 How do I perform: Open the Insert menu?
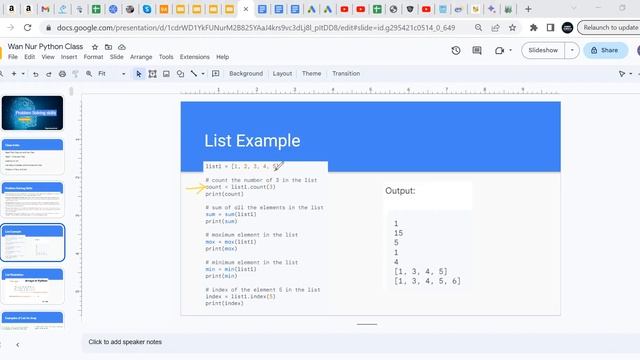coord(69,57)
